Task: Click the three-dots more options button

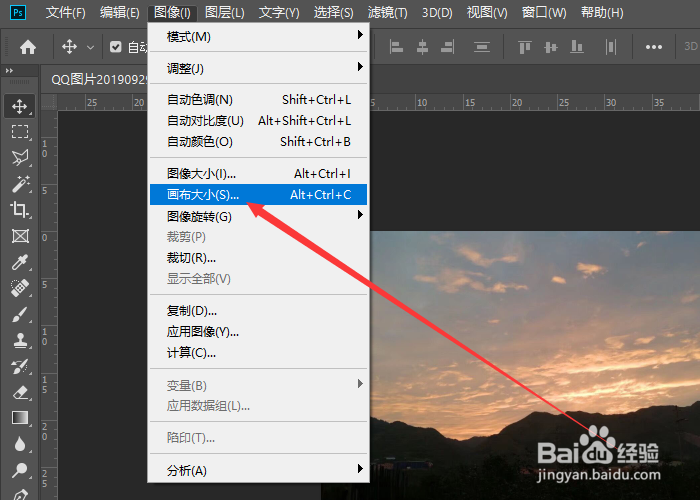Action: [x=654, y=47]
